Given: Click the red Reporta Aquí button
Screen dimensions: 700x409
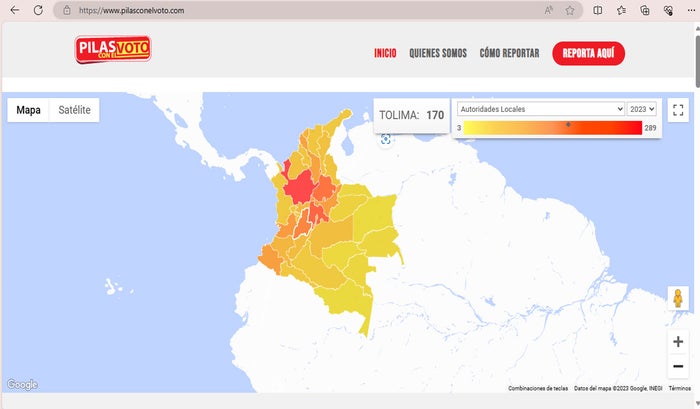Looking at the screenshot, I should [x=588, y=53].
